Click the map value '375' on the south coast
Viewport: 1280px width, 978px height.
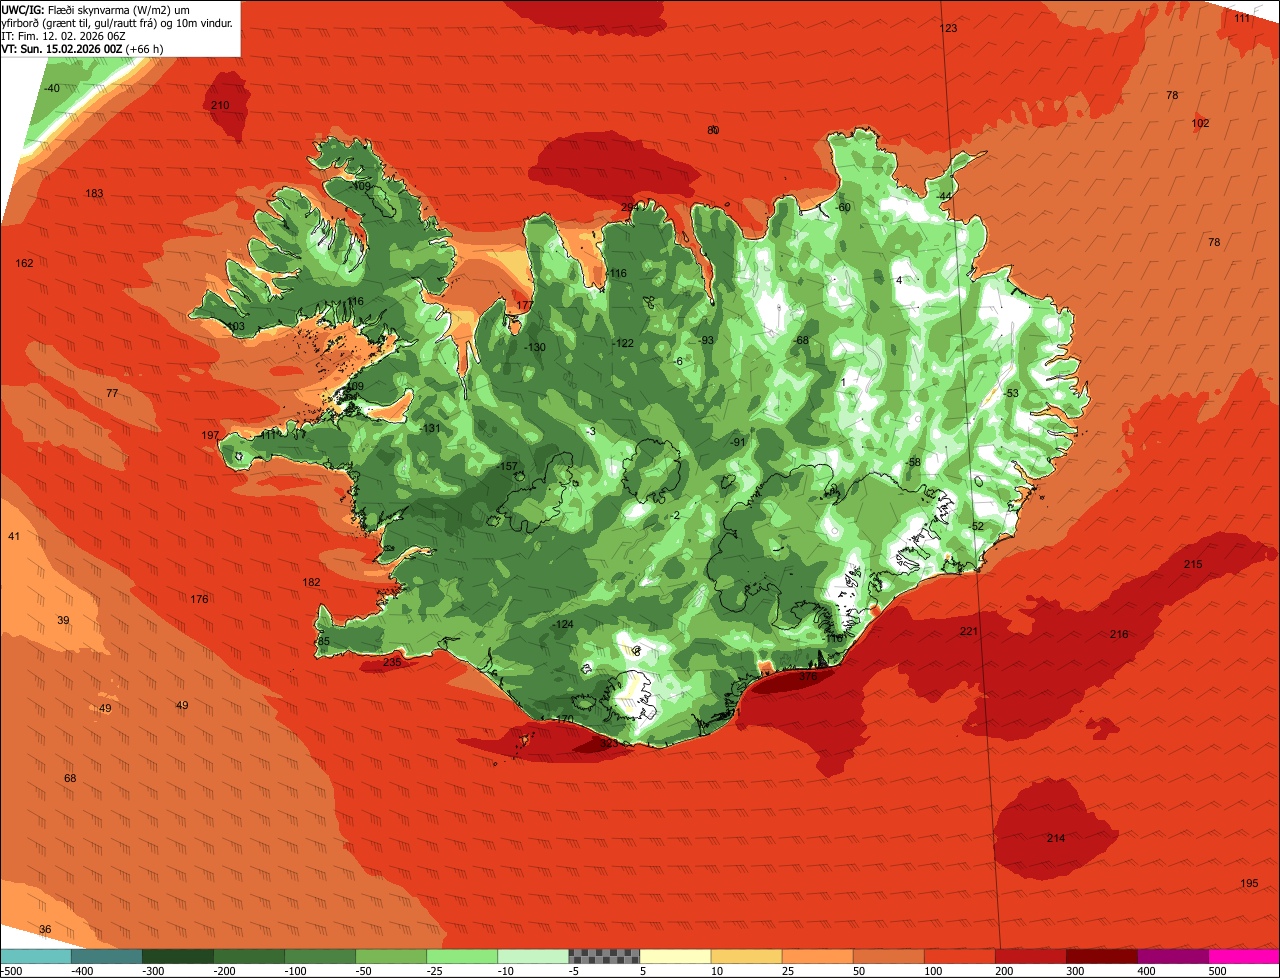tap(808, 677)
